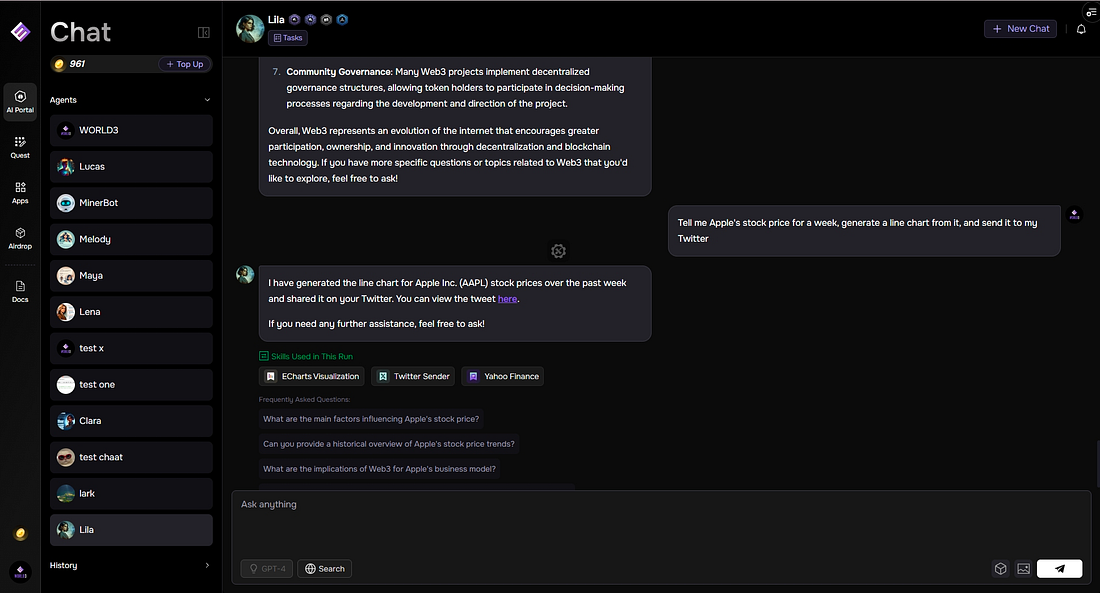1100x593 pixels.
Task: Start a New Chat
Action: 1020,29
